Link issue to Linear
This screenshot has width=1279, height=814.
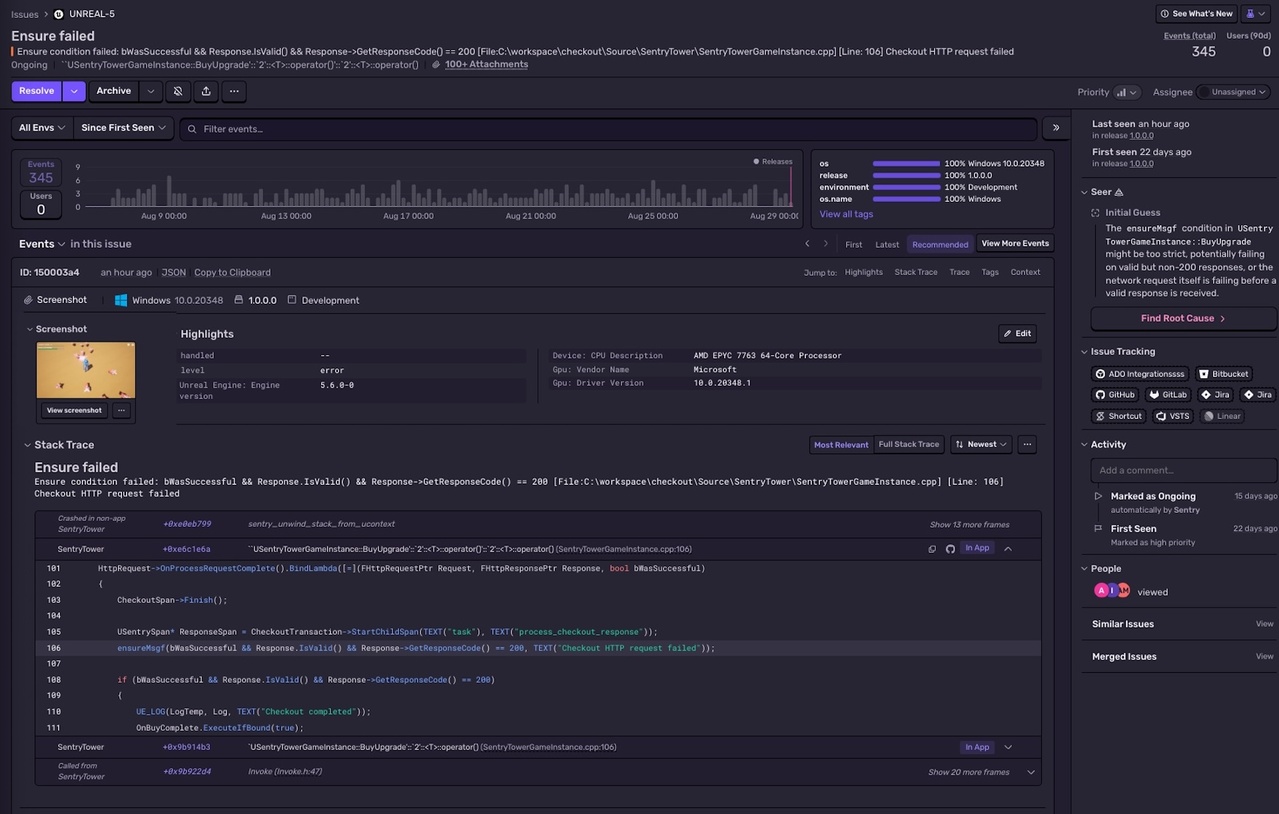[x=1222, y=416]
